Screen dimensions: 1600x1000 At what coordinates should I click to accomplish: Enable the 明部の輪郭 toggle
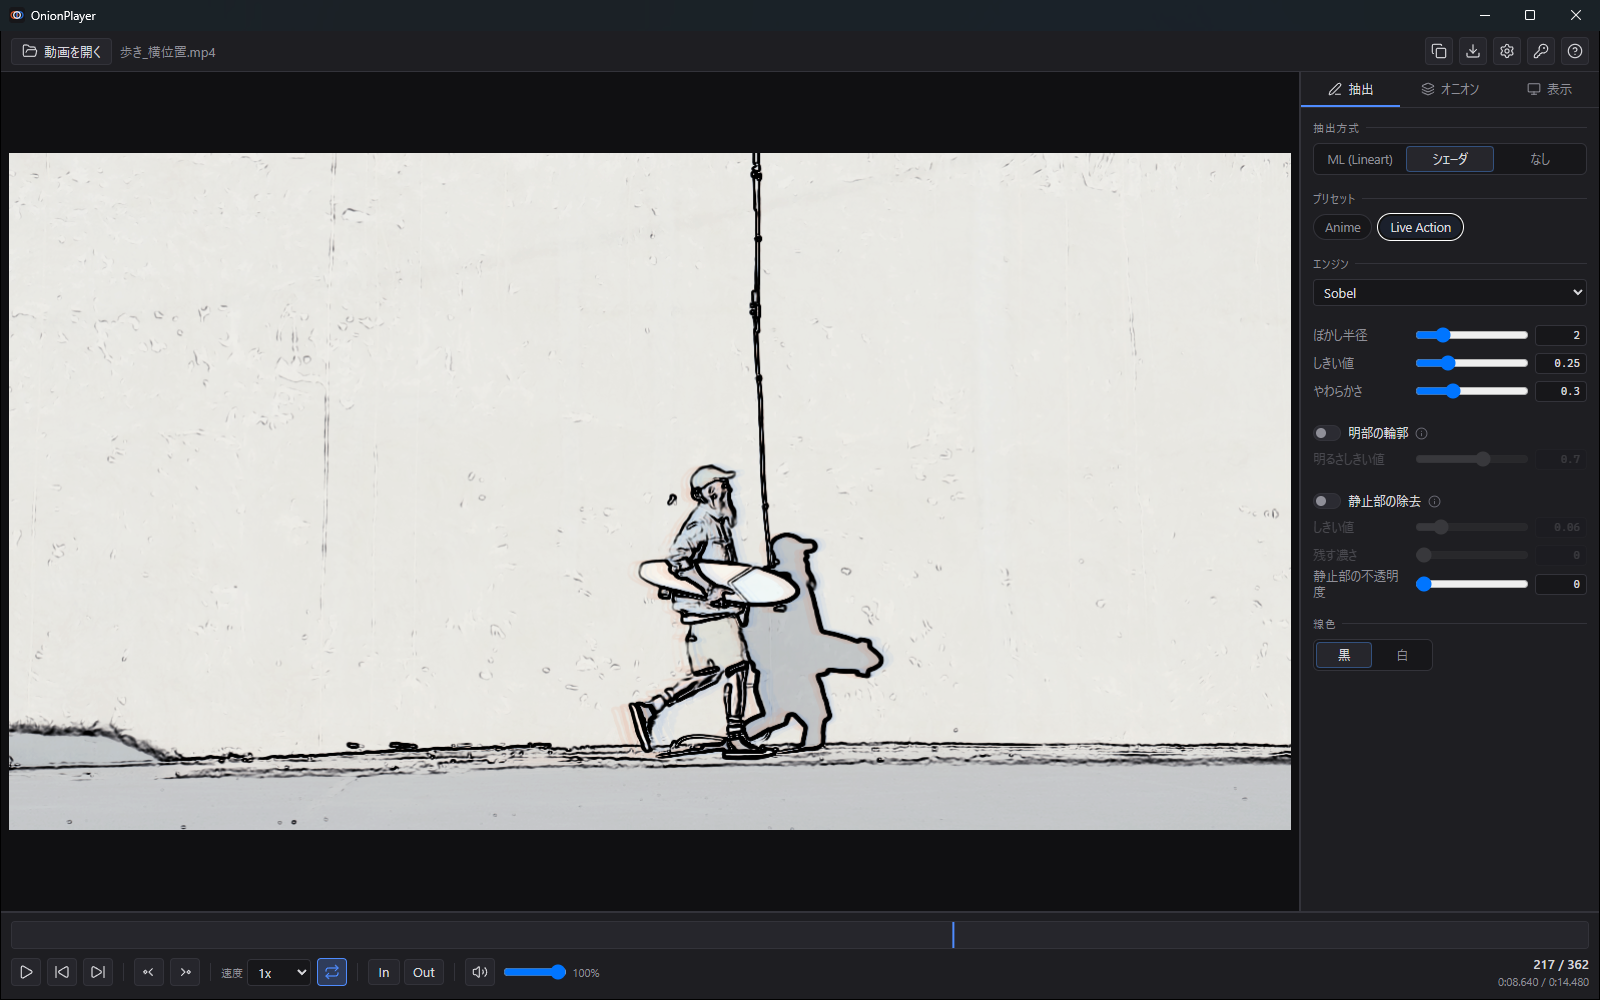pos(1327,433)
